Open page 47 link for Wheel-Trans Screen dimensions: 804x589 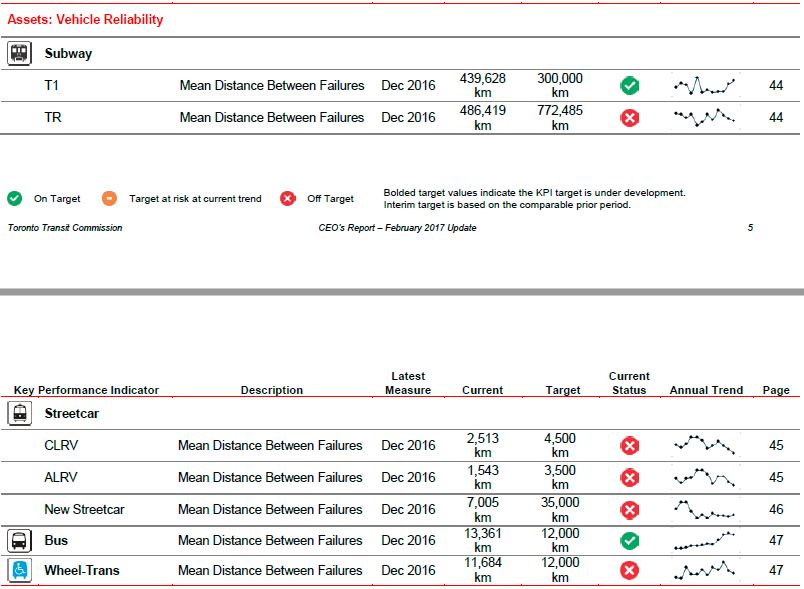776,571
